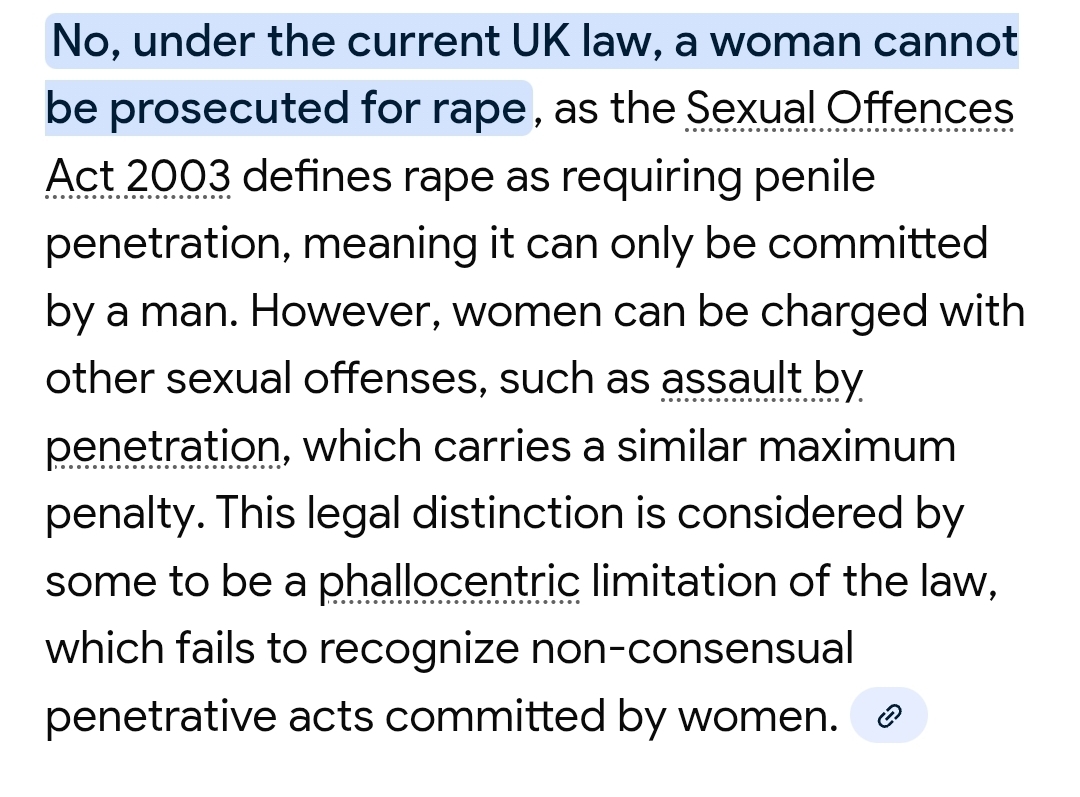Click the words 'limitation of the law'
The width and height of the screenshot is (1080, 797).
click(793, 581)
